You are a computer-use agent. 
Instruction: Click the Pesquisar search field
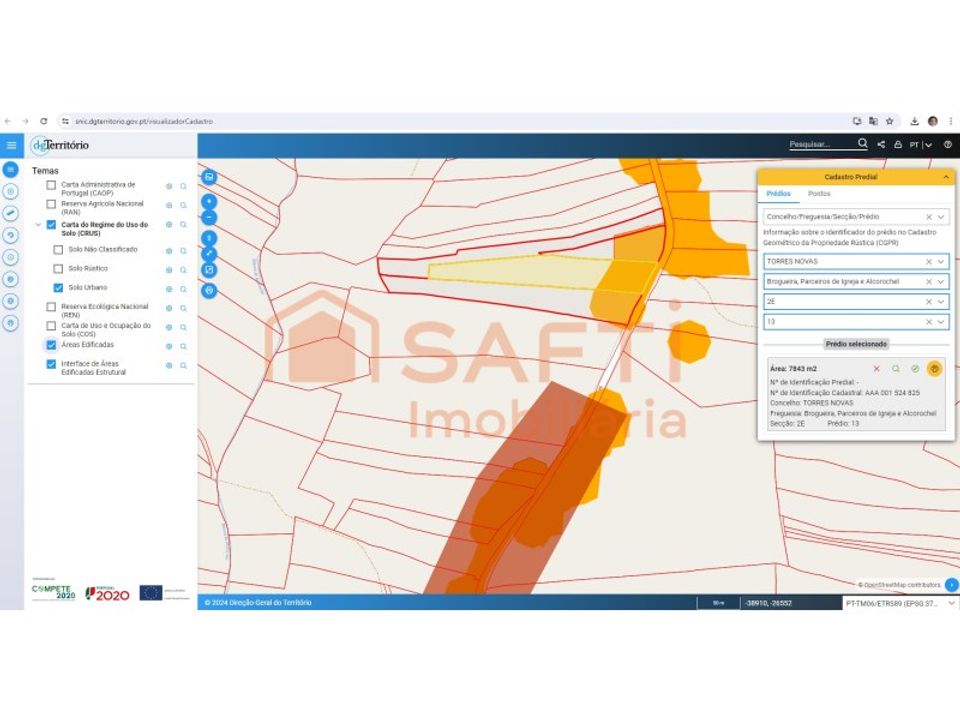tap(822, 144)
